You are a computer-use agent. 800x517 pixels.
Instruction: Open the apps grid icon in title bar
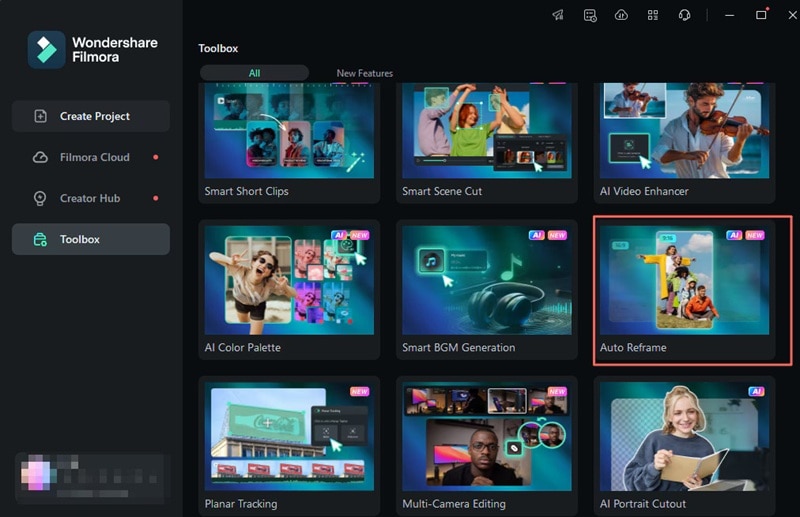coord(653,15)
